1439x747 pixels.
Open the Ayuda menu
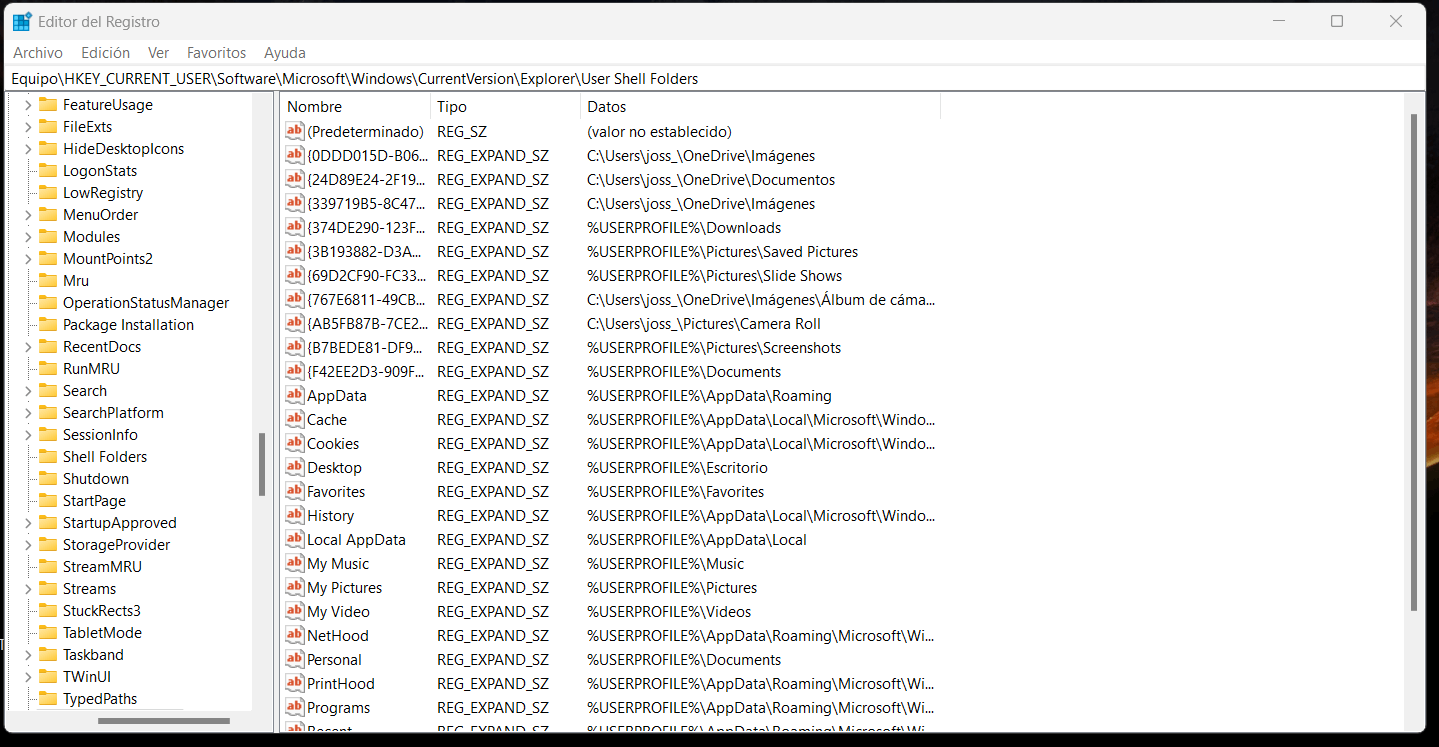pos(285,52)
